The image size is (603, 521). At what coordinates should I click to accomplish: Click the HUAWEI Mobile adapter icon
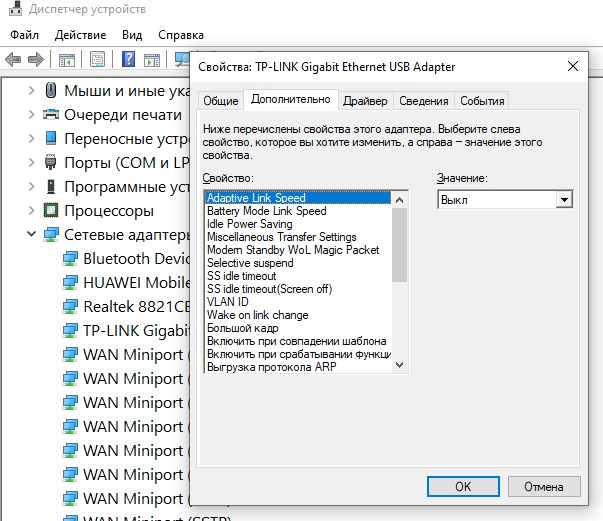point(70,282)
